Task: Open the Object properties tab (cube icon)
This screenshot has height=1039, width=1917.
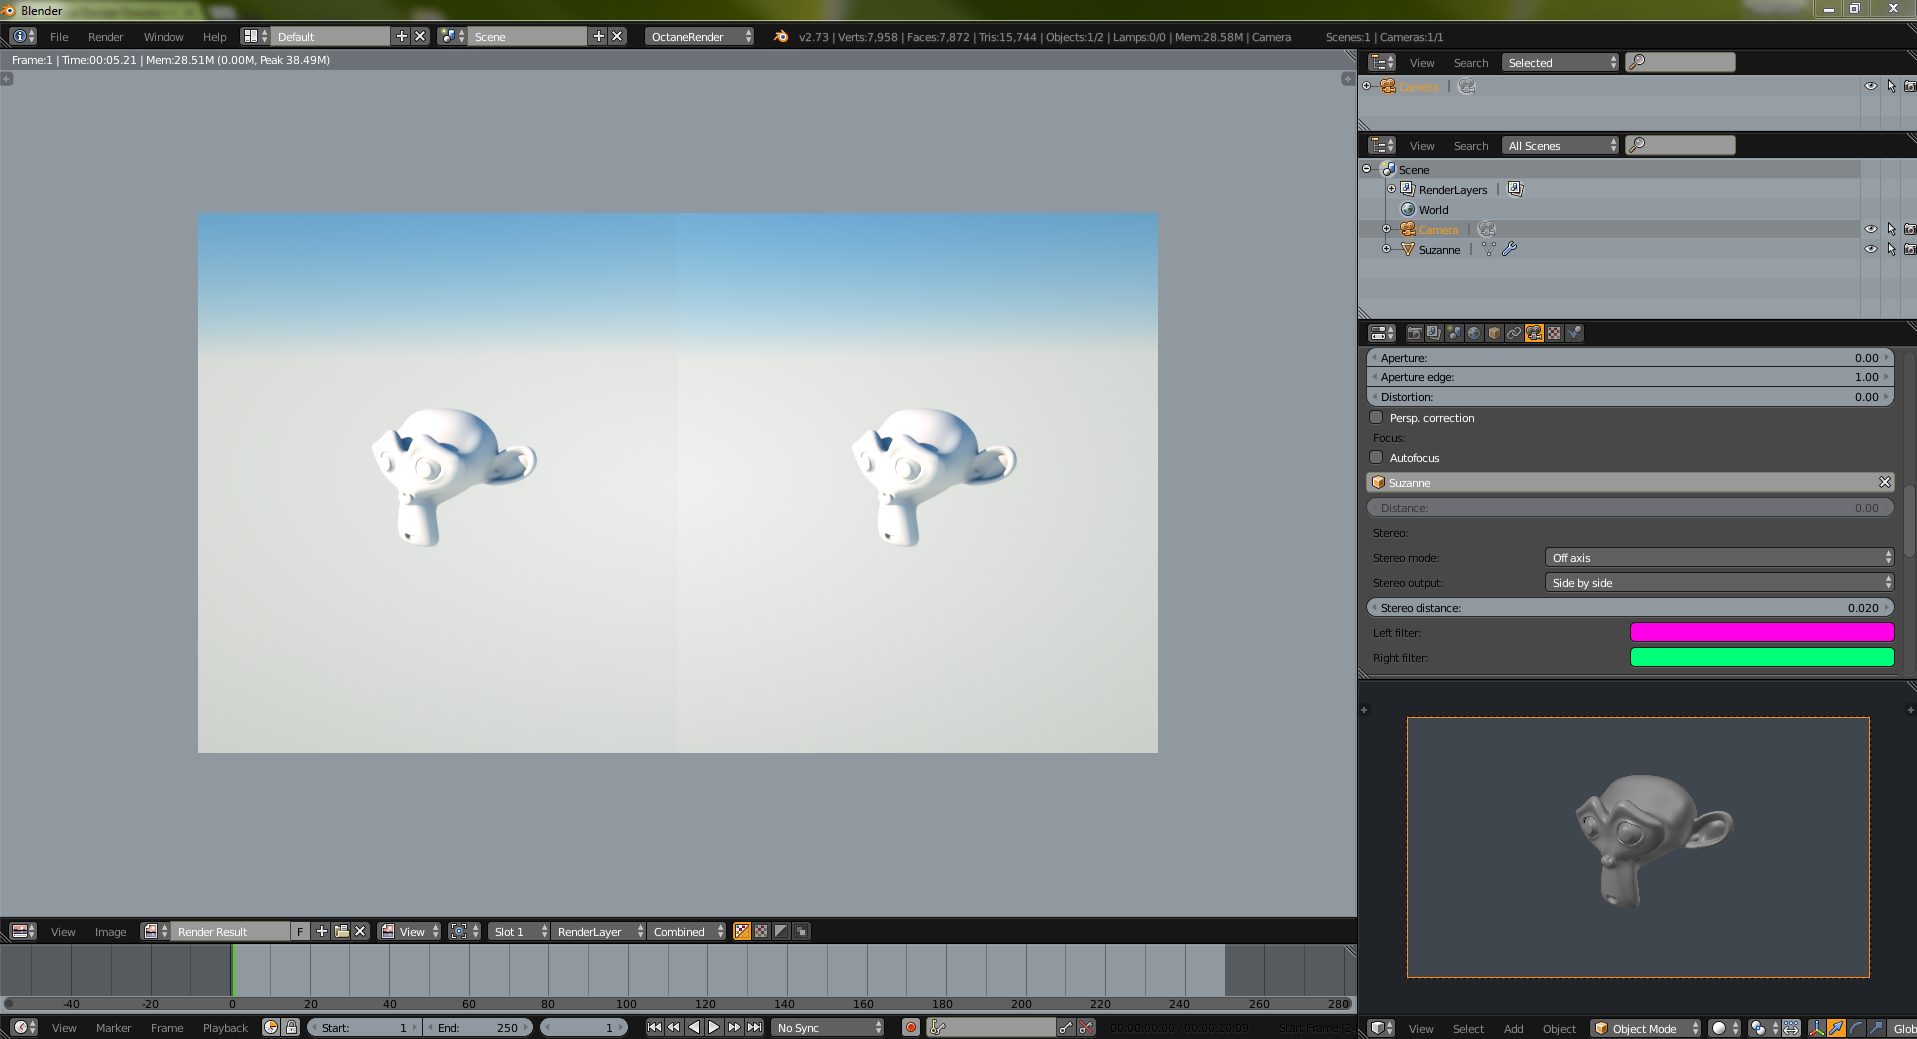Action: point(1494,333)
